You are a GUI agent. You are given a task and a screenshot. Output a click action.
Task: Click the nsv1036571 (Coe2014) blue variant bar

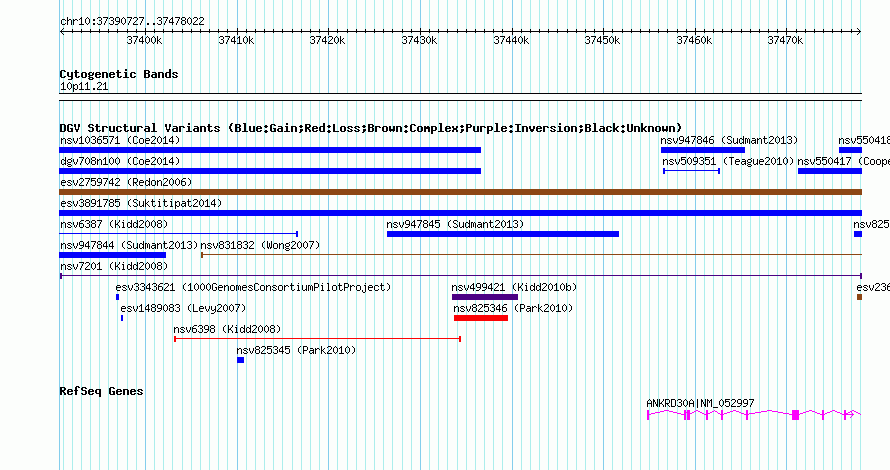[270, 150]
